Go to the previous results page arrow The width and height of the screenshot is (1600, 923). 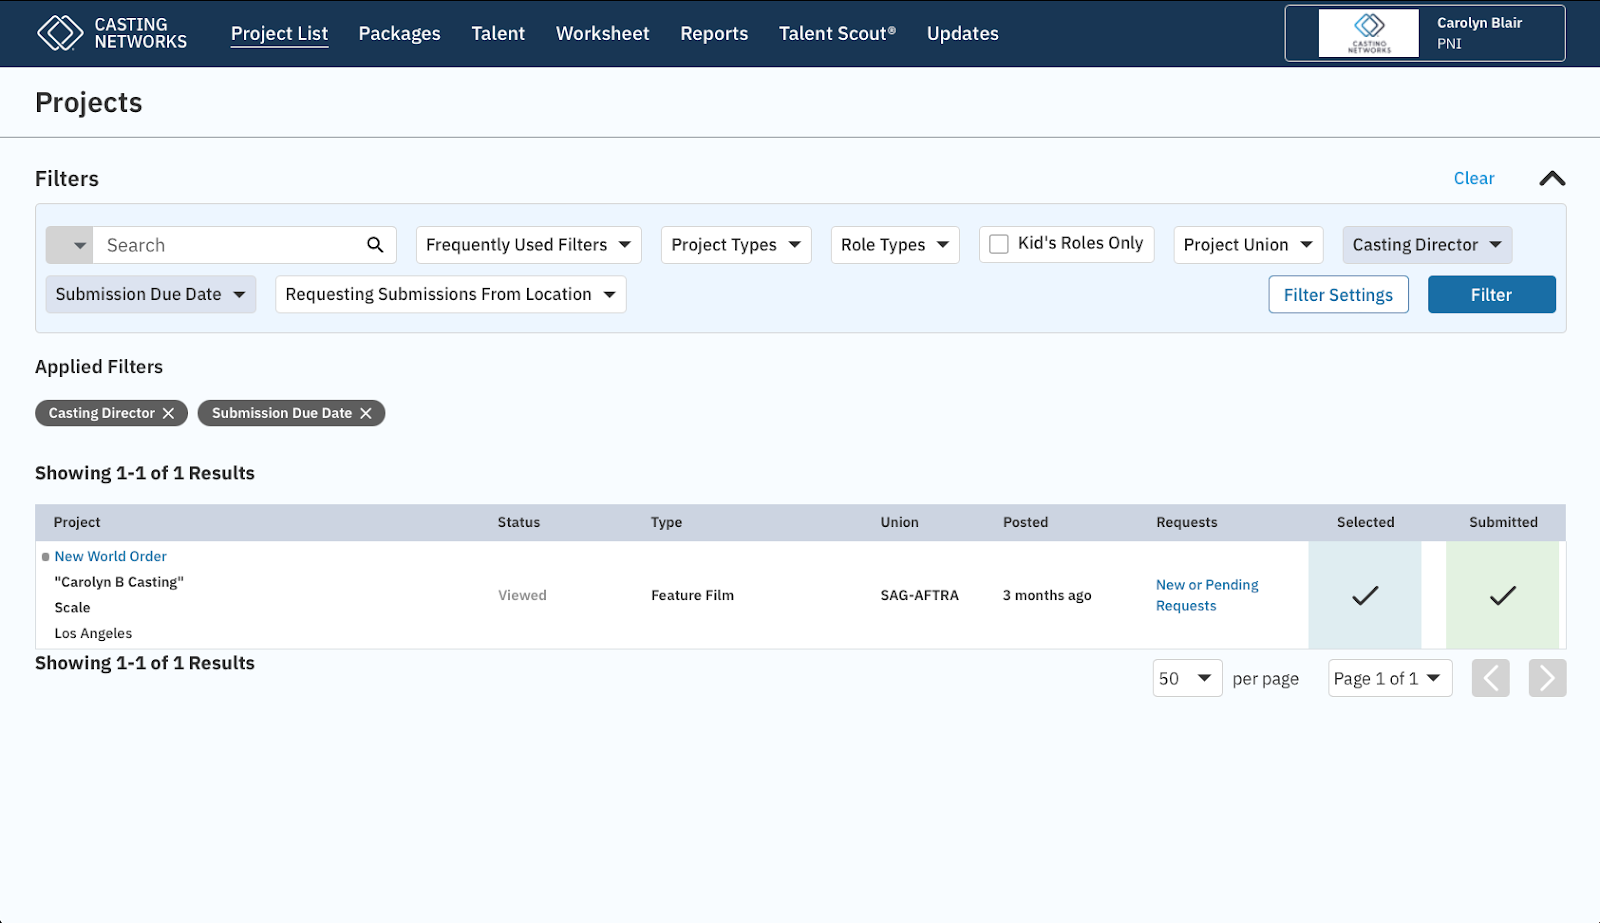[1490, 678]
